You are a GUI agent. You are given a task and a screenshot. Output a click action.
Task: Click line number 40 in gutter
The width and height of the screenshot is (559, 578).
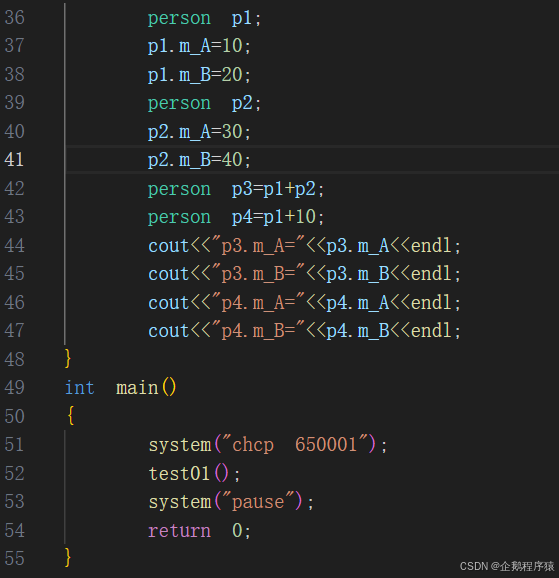pos(14,132)
